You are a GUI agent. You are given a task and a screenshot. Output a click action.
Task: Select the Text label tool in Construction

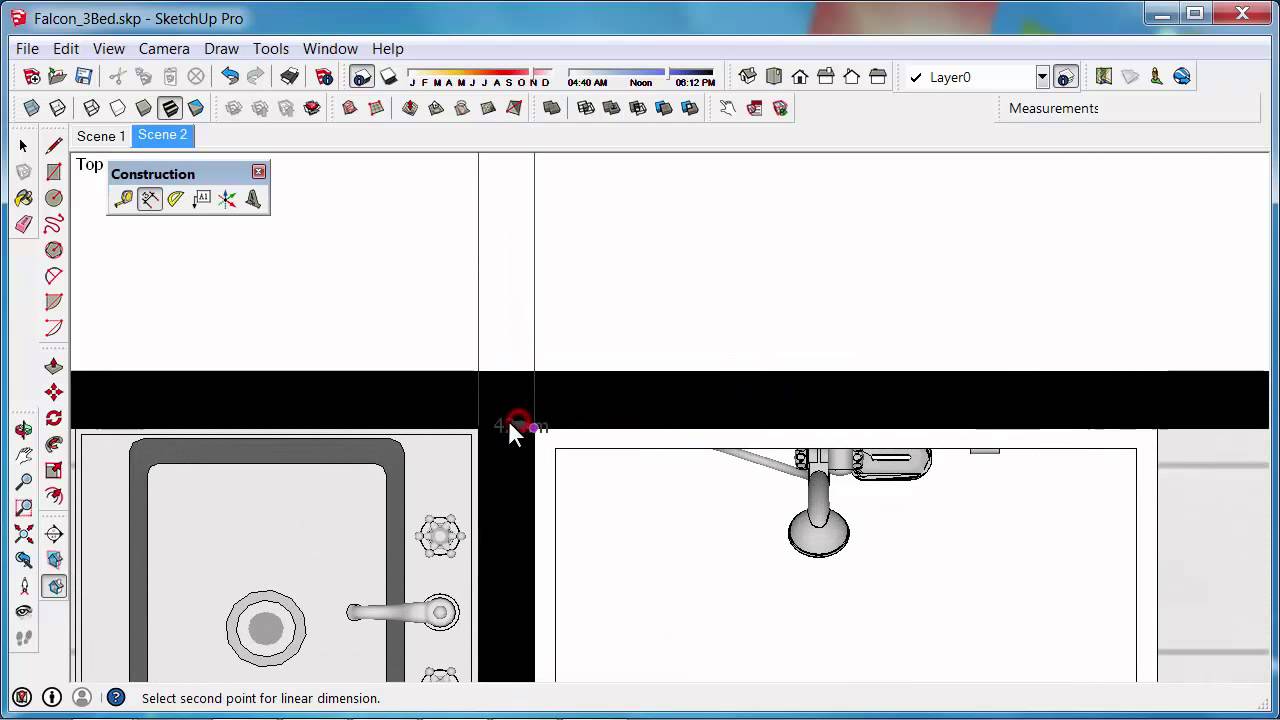(x=201, y=199)
